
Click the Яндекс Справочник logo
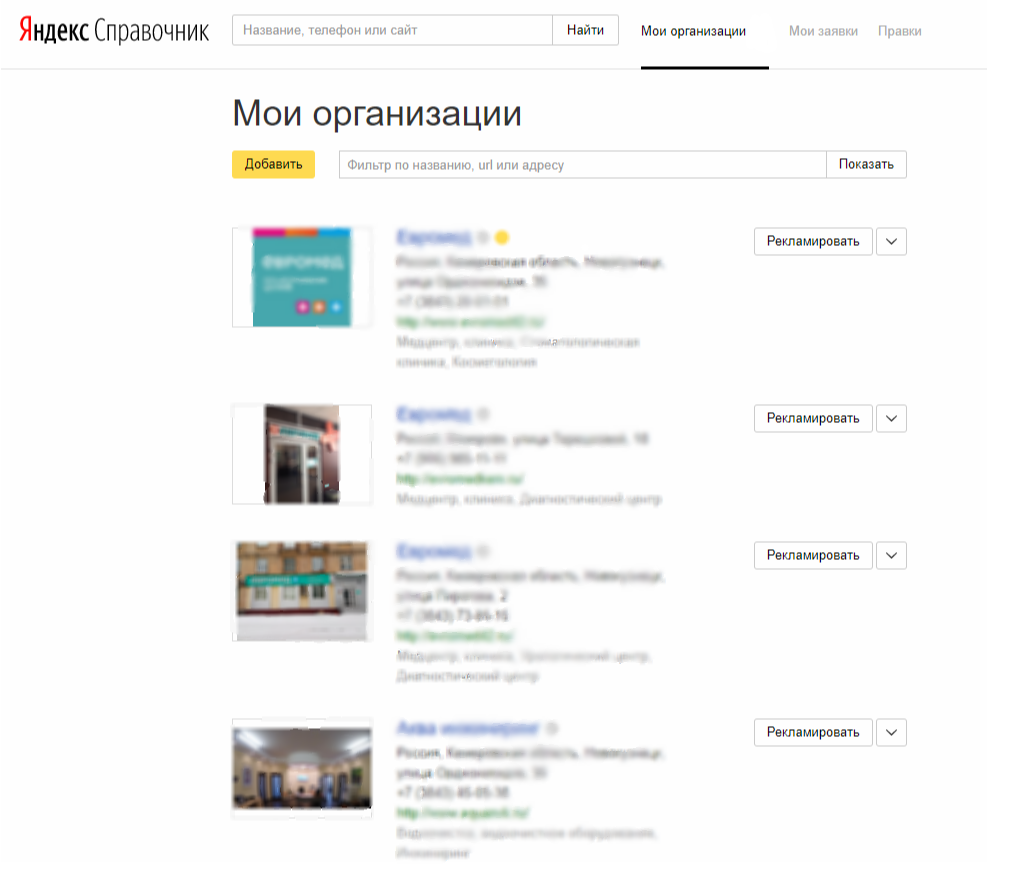pyautogui.click(x=114, y=30)
